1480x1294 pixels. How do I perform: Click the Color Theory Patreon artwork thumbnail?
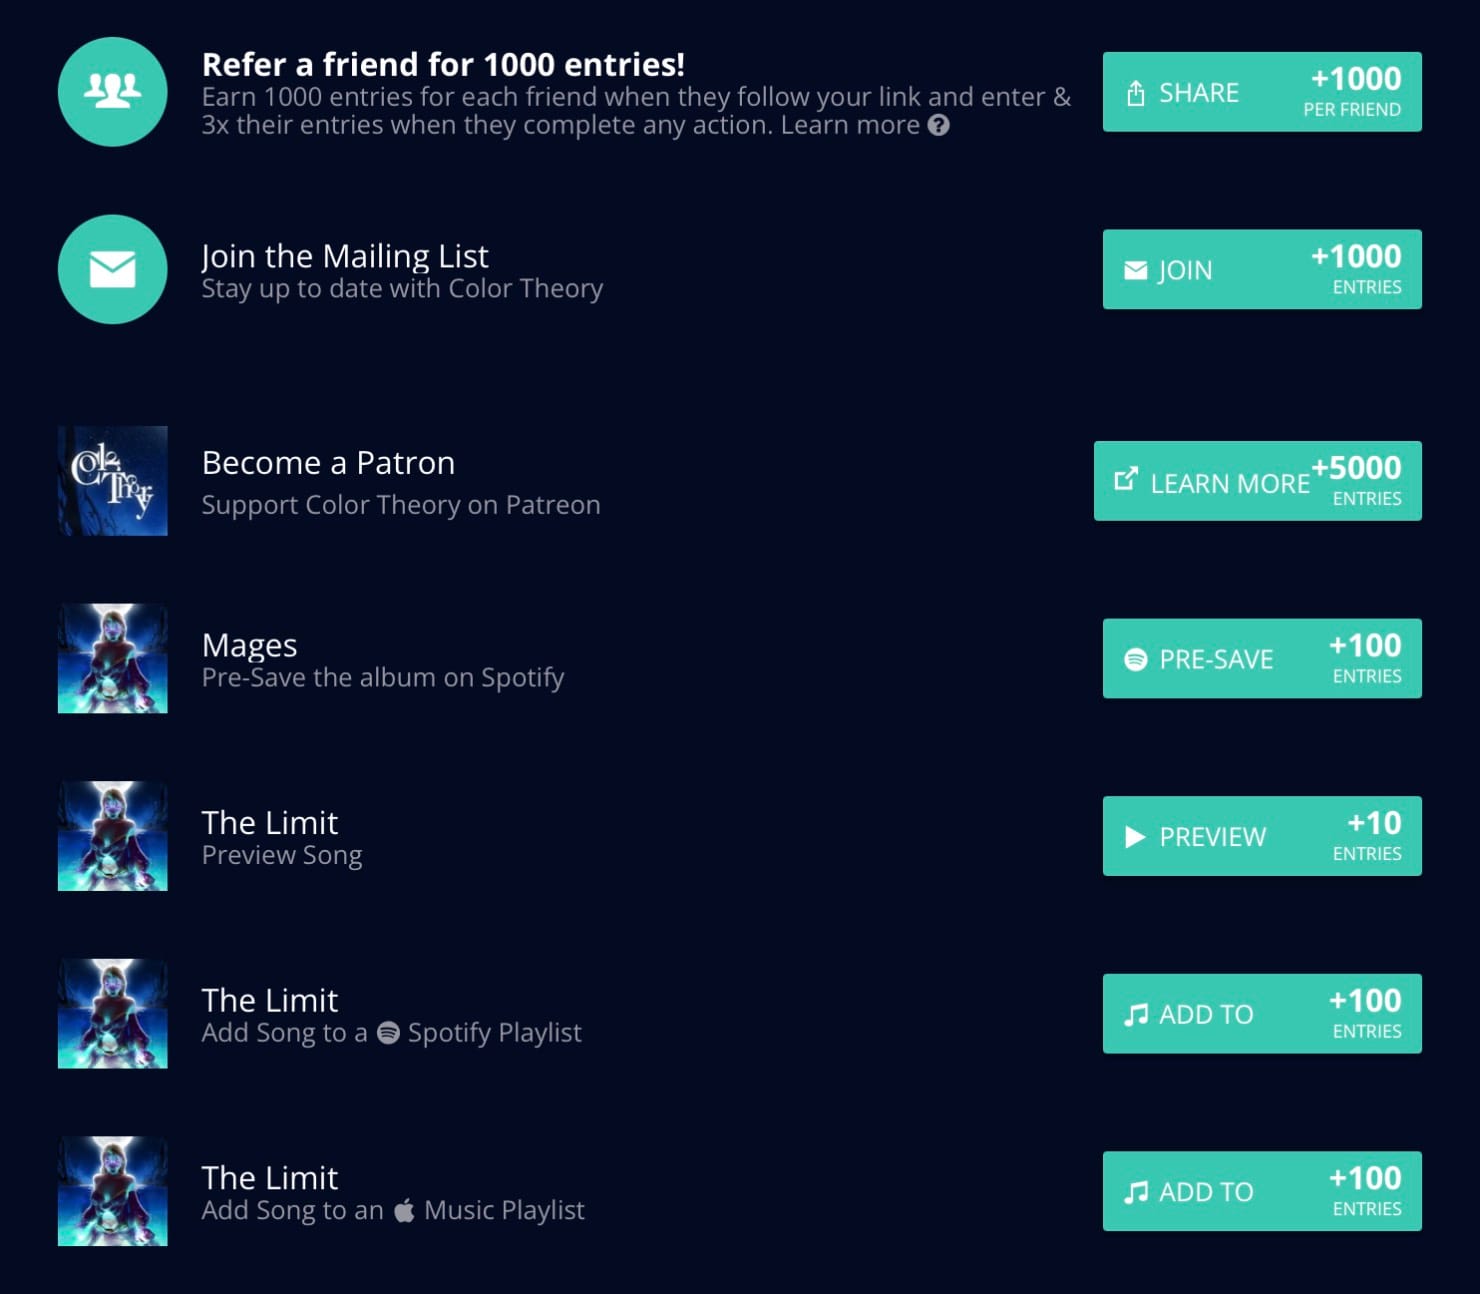tap(113, 481)
